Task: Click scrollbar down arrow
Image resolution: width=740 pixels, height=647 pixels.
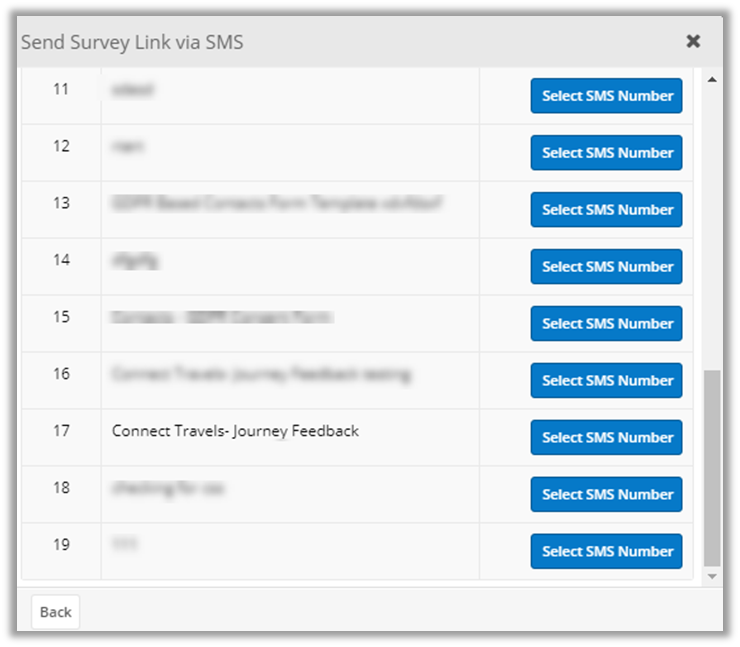Action: point(712,577)
